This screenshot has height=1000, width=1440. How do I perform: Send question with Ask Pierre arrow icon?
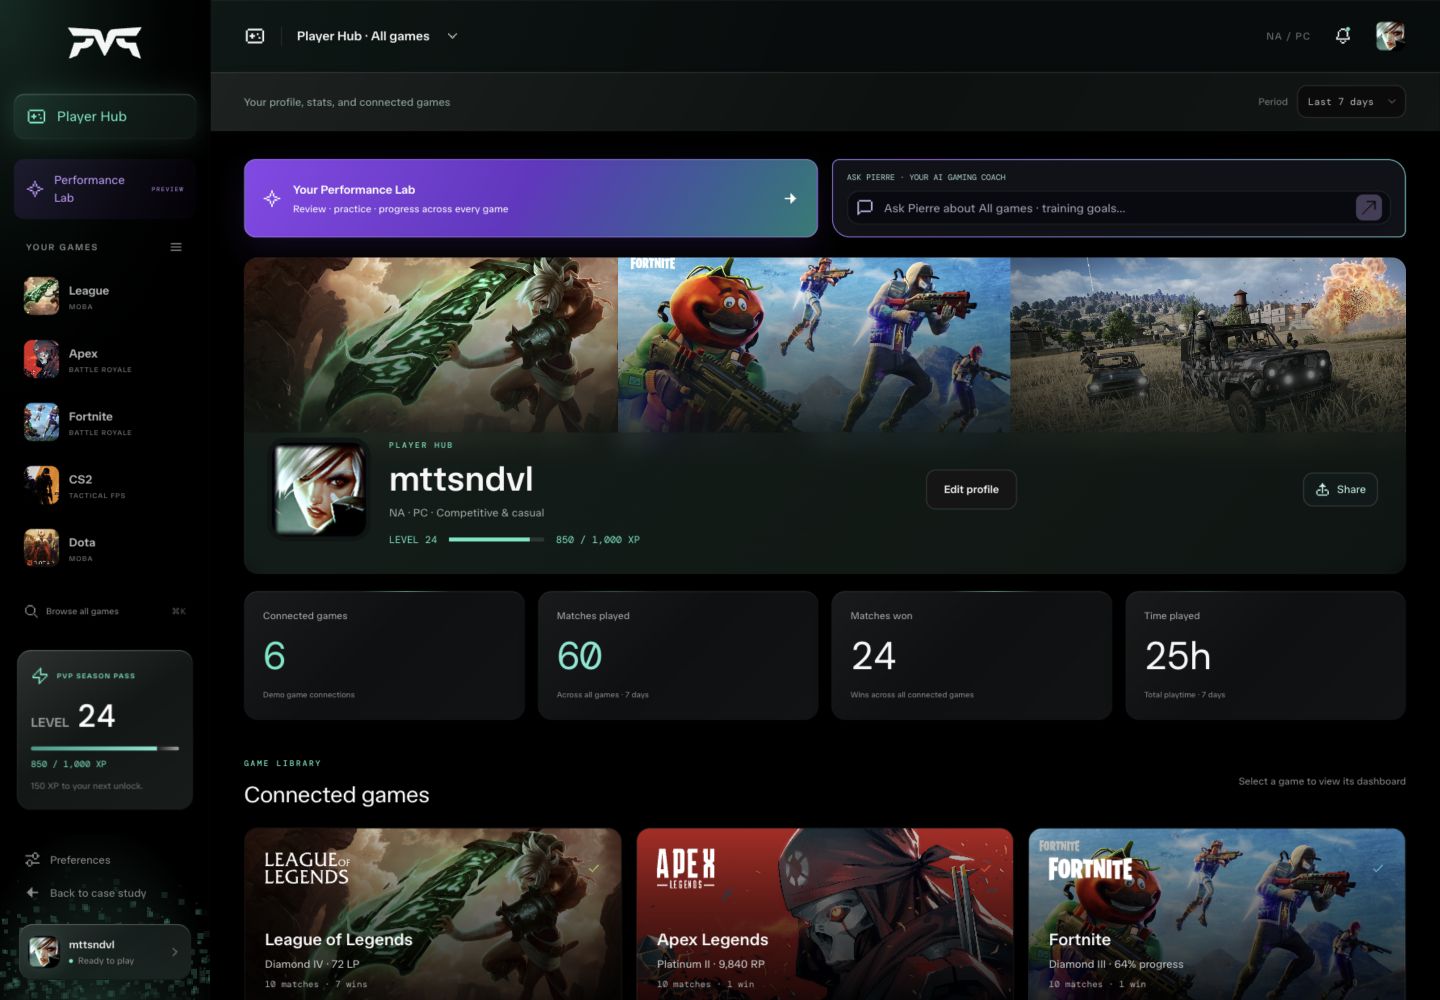1369,207
